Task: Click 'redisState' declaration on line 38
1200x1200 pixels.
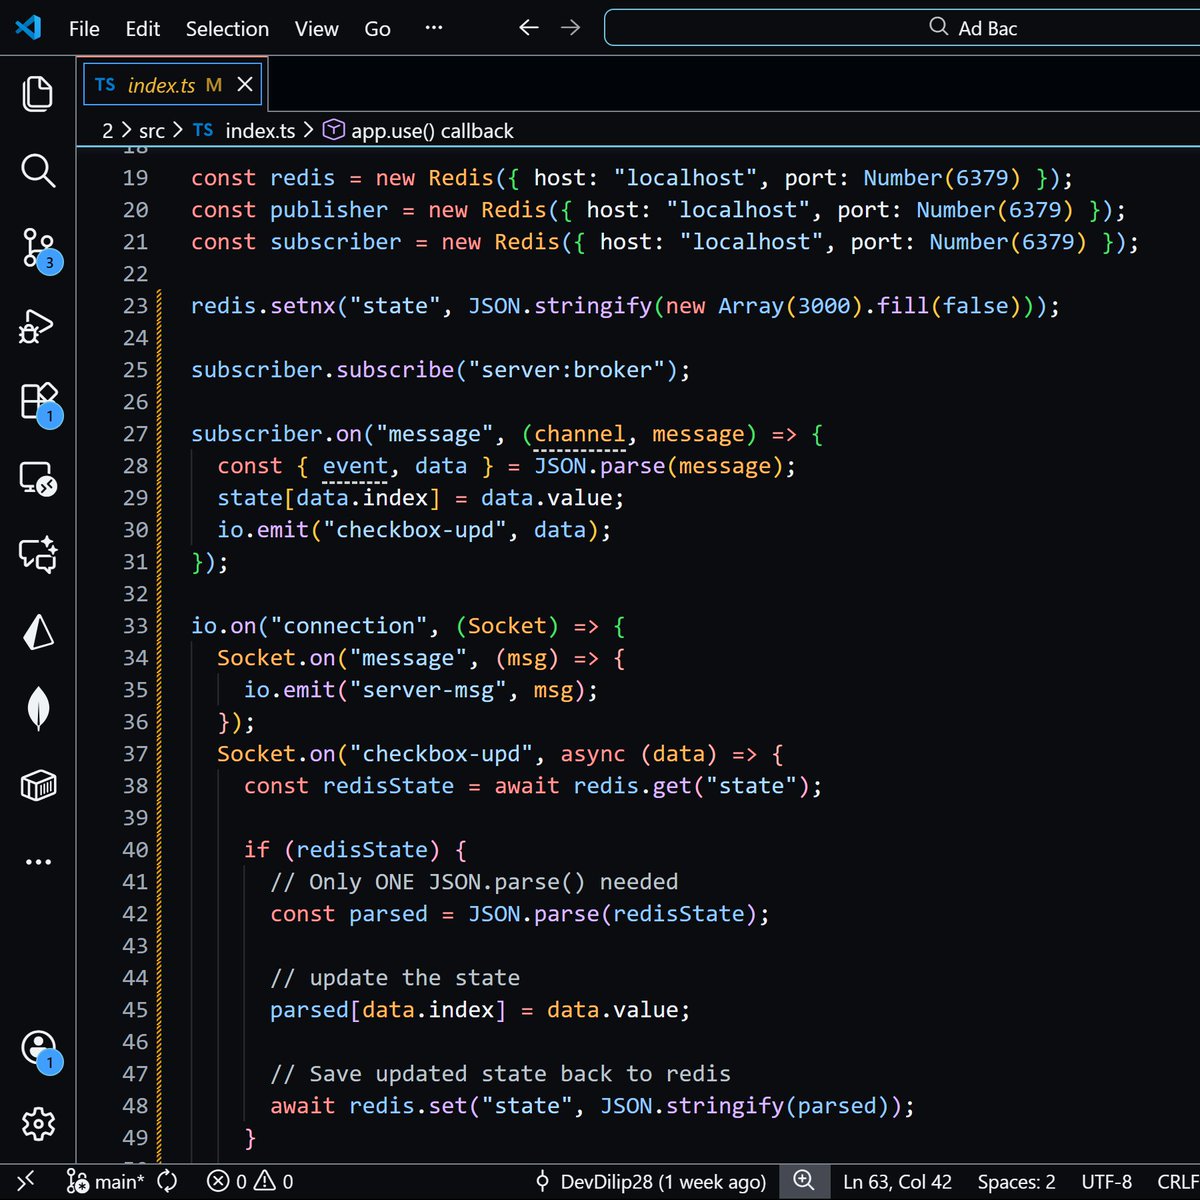Action: point(388,786)
